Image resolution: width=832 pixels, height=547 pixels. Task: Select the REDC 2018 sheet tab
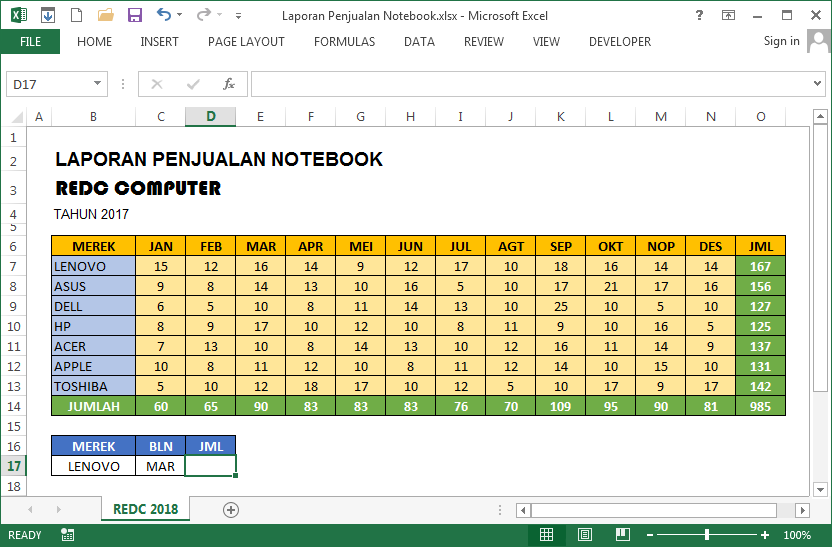(145, 509)
